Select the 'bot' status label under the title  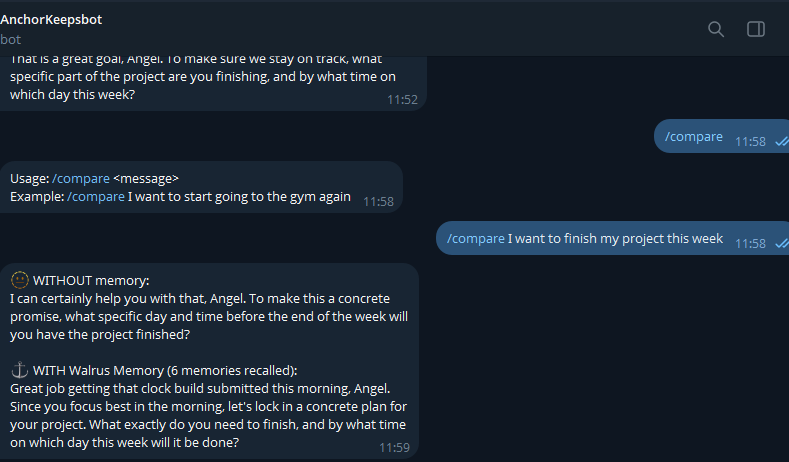coord(11,39)
